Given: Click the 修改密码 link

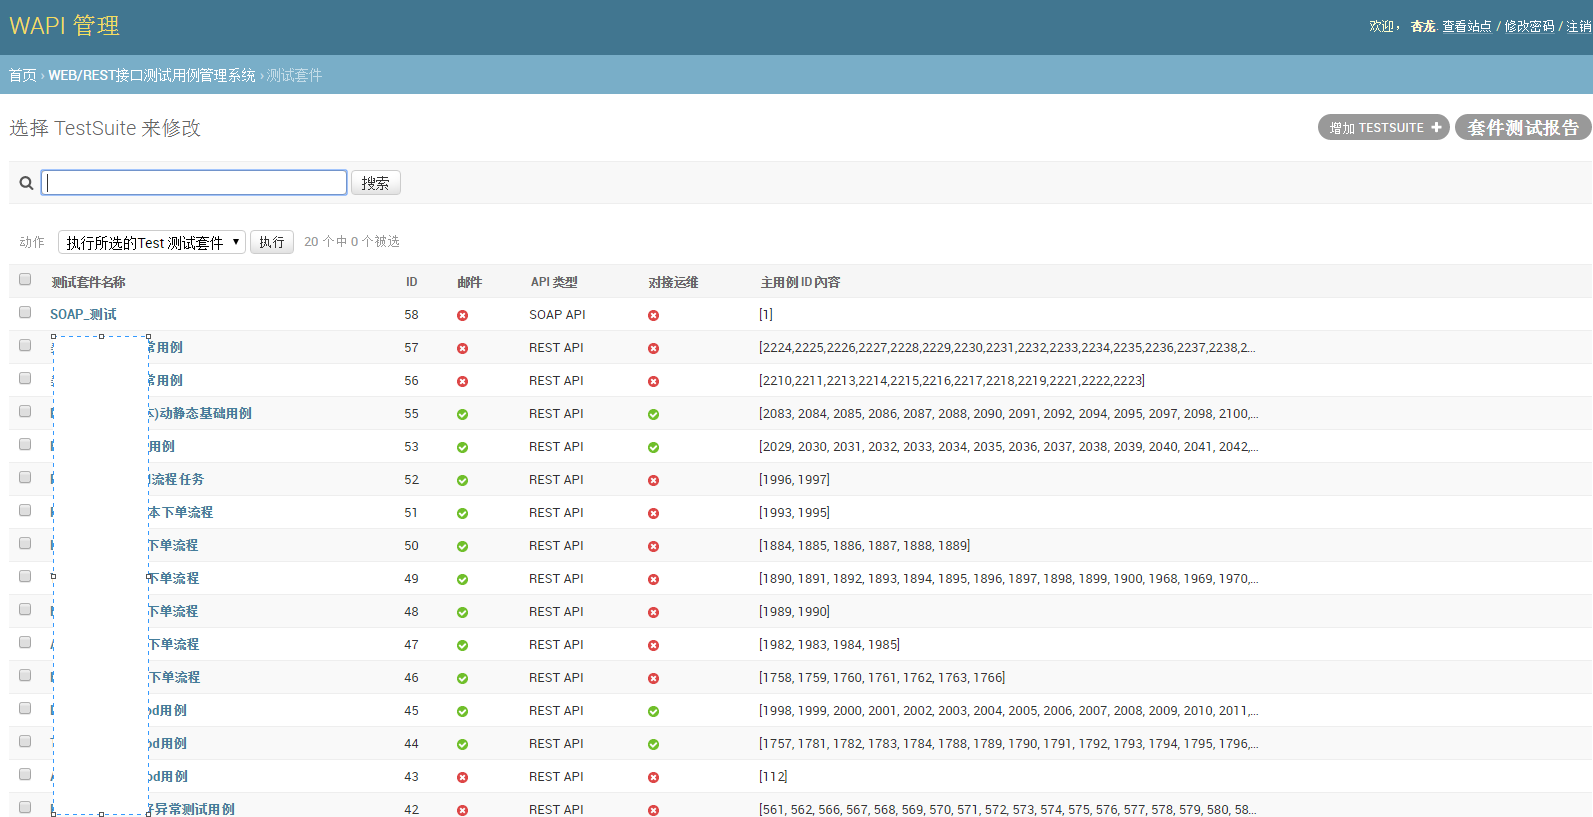Looking at the screenshot, I should tap(1529, 27).
